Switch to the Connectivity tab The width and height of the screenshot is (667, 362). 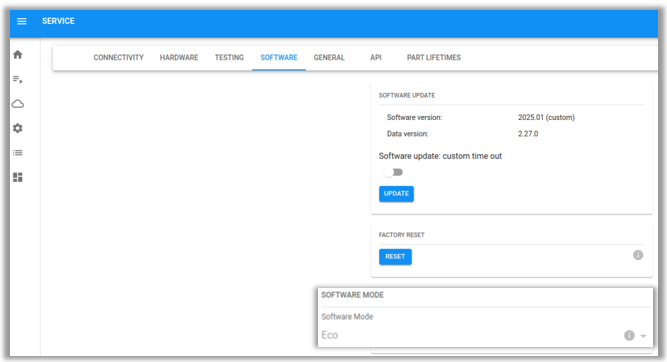coord(119,57)
